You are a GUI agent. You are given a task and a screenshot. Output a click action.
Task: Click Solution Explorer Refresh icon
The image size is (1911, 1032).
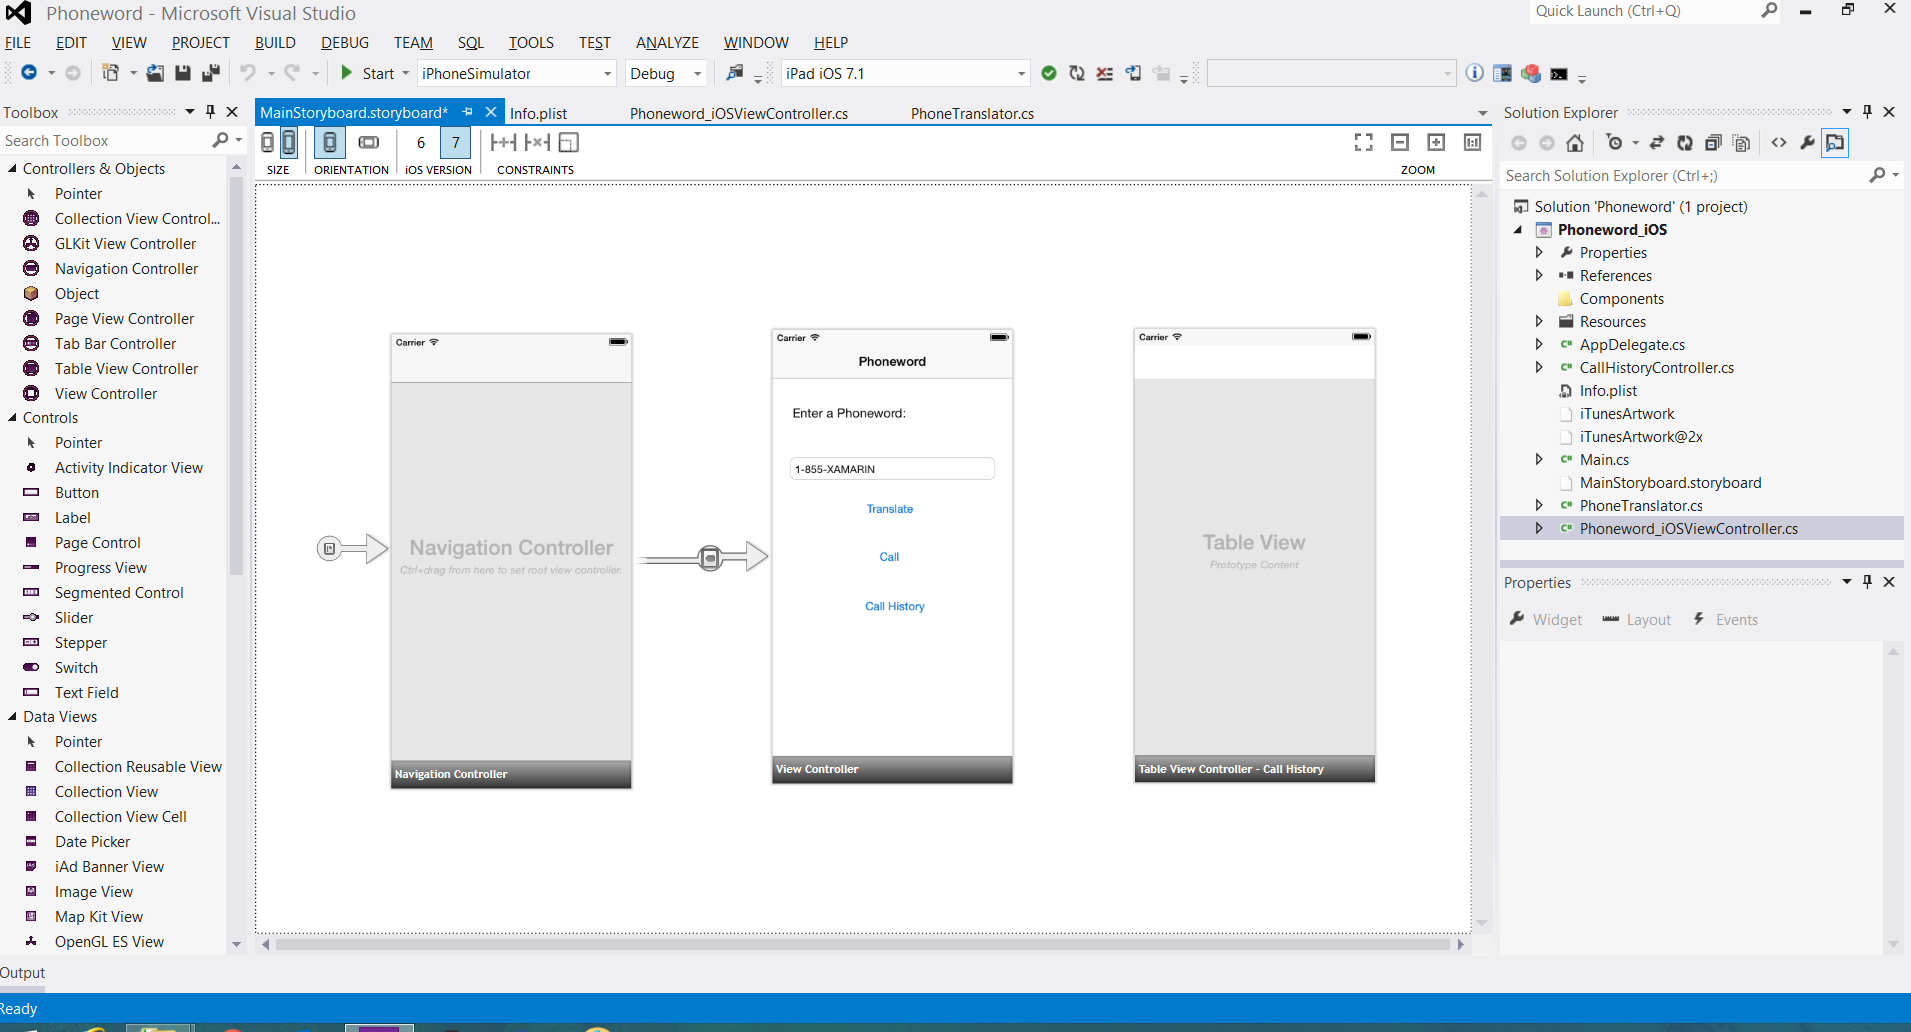(1685, 143)
